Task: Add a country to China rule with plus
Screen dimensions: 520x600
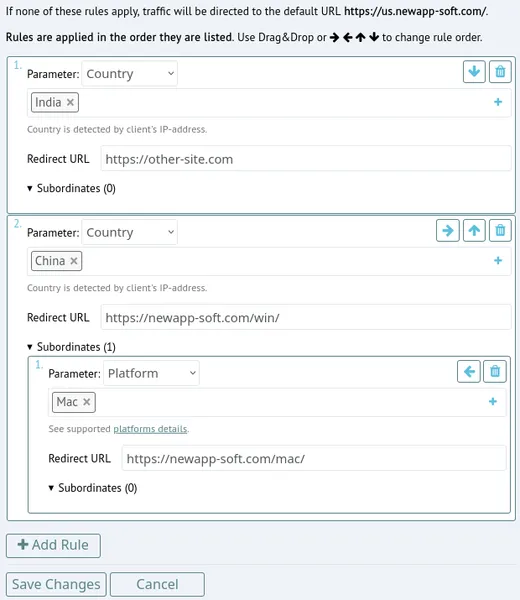Action: pos(498,261)
